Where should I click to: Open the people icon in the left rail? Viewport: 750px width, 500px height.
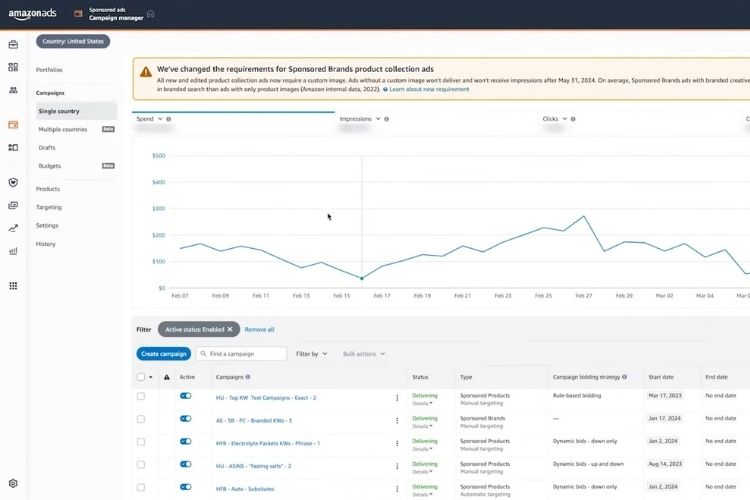(13, 90)
